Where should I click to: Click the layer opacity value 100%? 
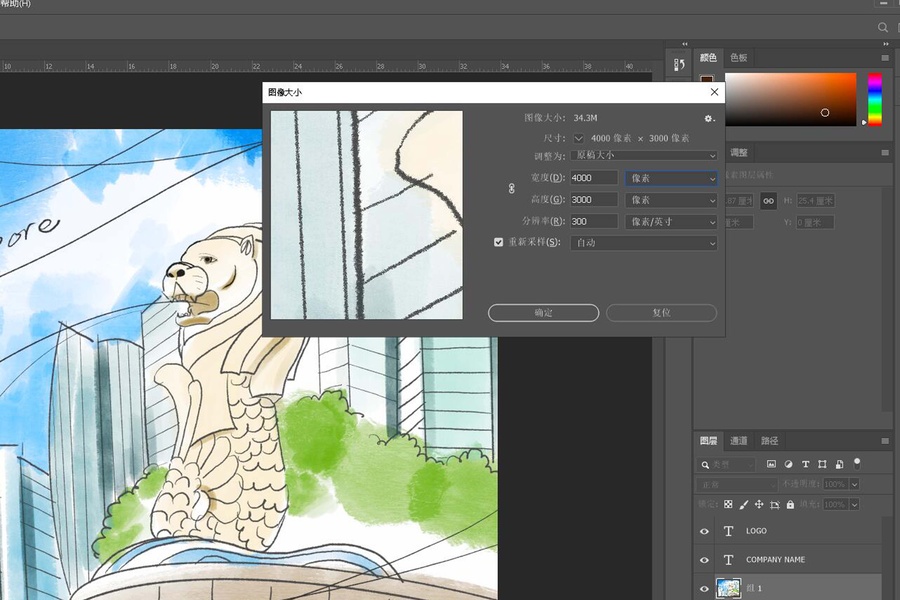(x=835, y=485)
